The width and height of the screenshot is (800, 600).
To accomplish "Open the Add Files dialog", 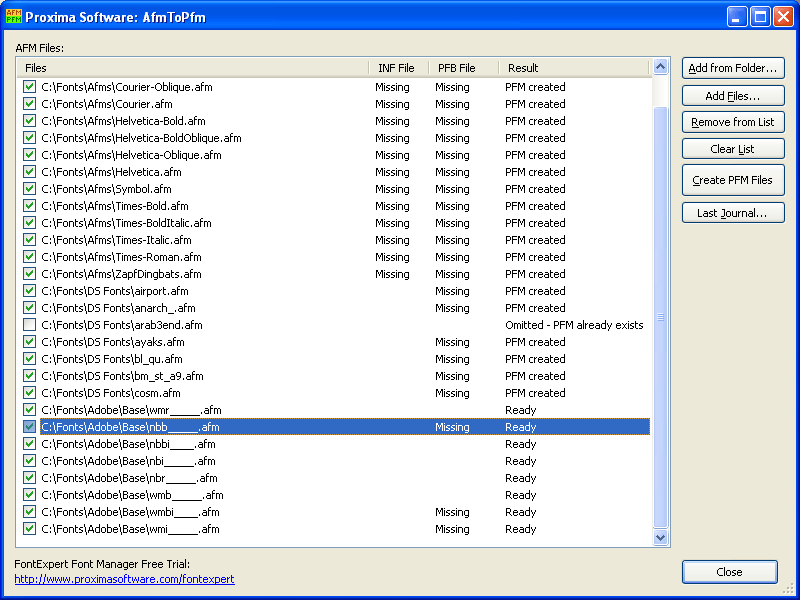I will tap(733, 96).
